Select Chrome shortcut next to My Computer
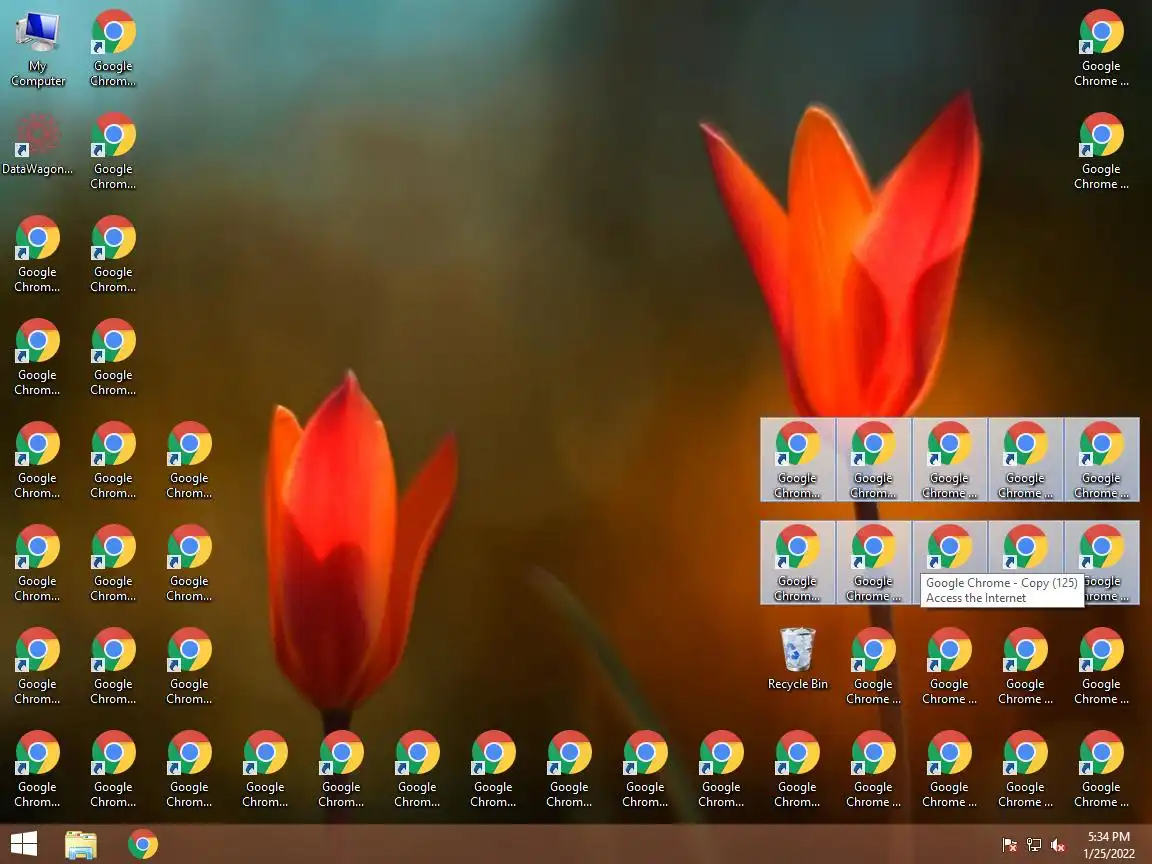The height and width of the screenshot is (864, 1152). tap(113, 48)
